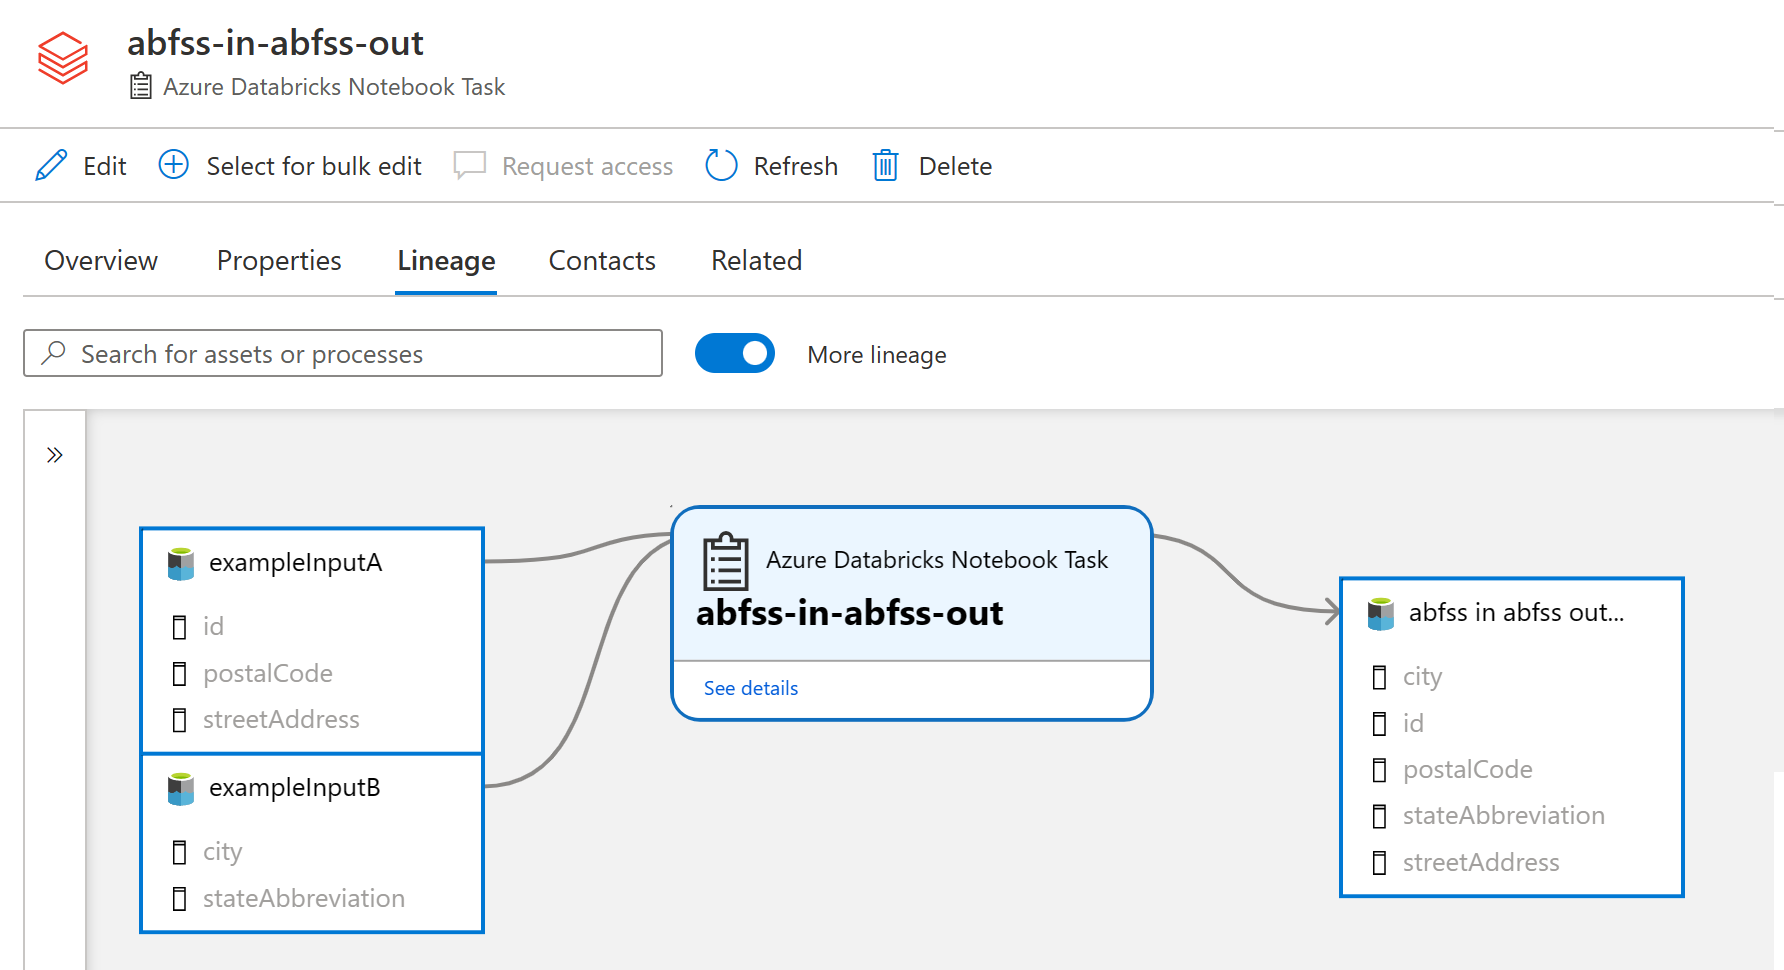The image size is (1784, 970).
Task: Click column icon beside postalCode in output node
Action: coord(1380,770)
